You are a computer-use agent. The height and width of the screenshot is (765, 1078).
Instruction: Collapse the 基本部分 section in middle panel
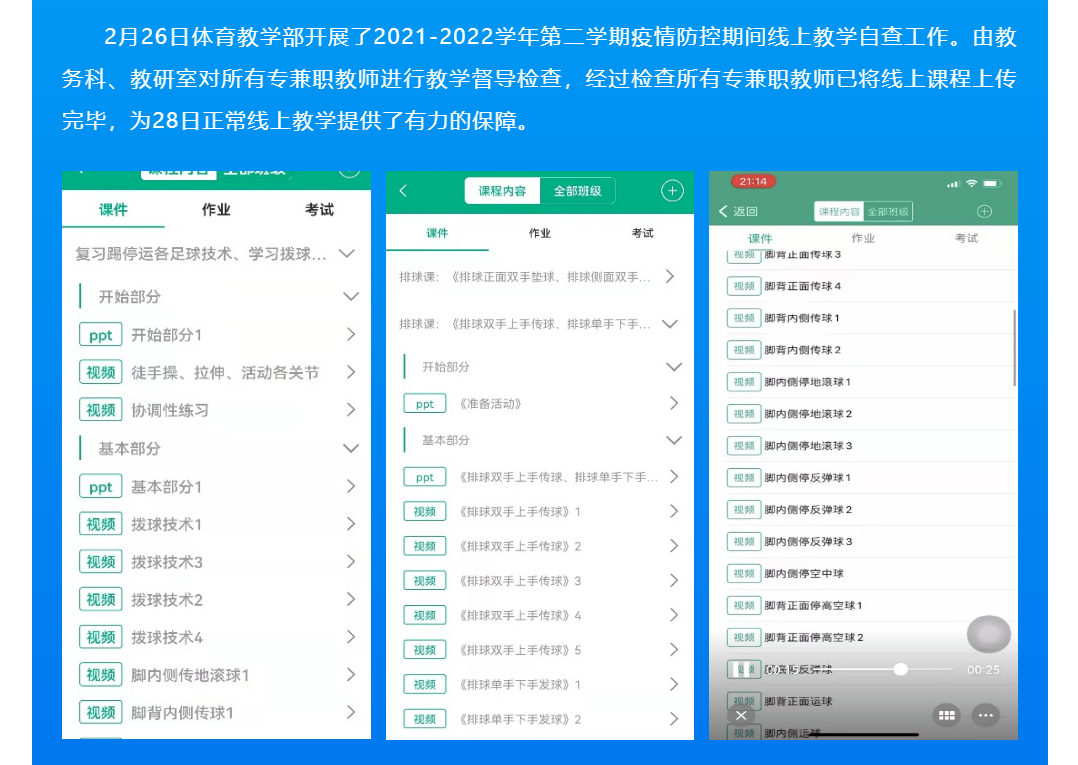point(673,440)
